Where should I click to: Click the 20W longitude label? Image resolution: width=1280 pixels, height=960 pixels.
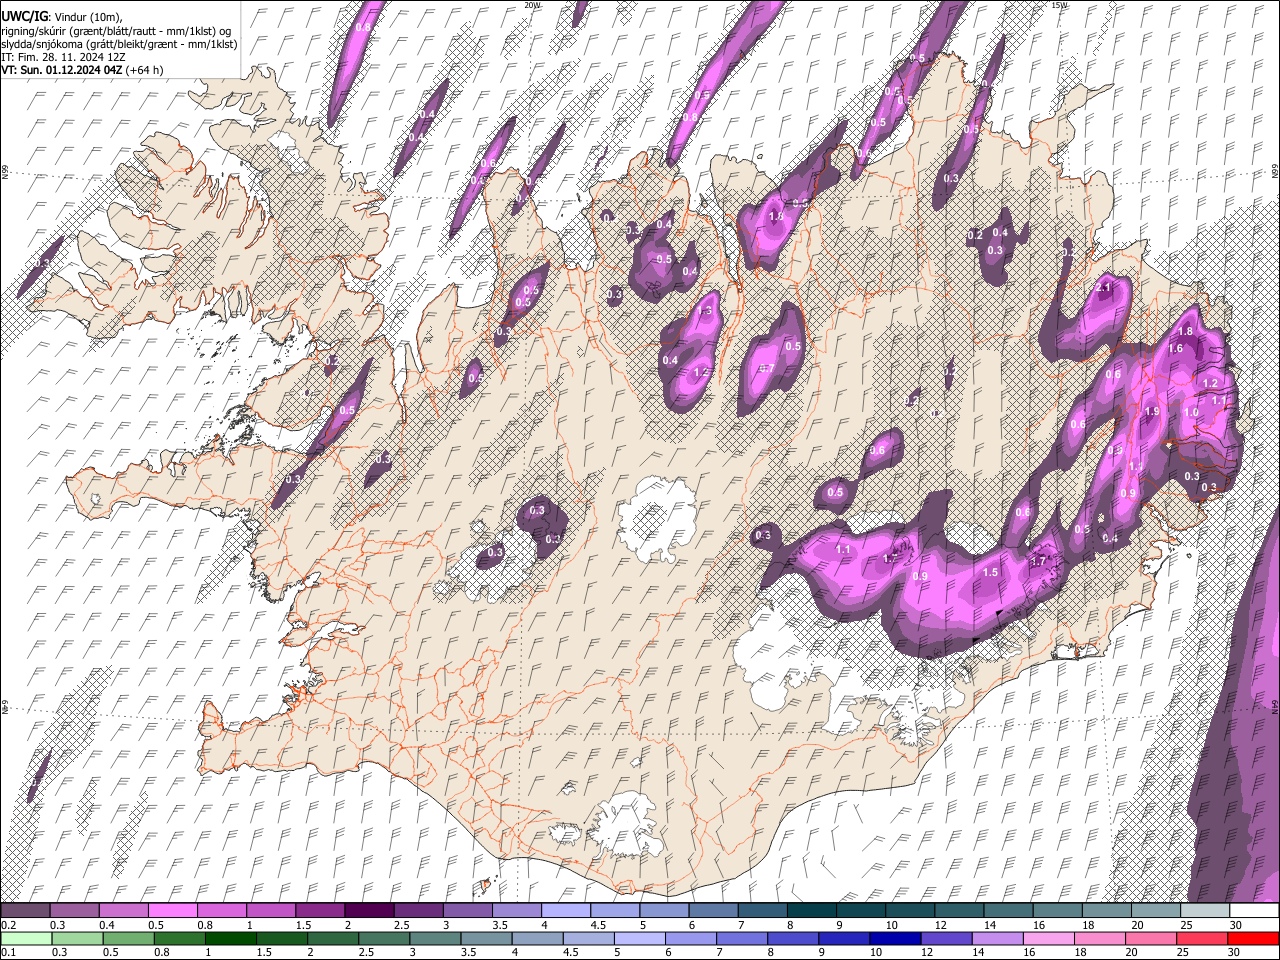pos(531,5)
